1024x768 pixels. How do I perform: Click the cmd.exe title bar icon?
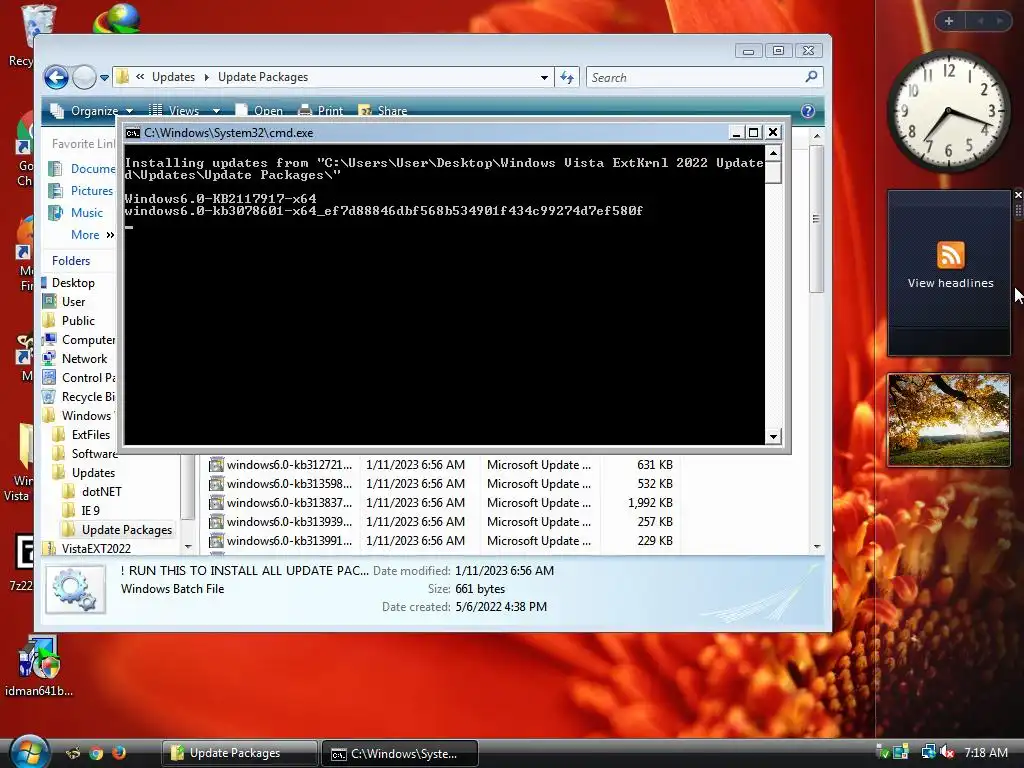coord(133,133)
